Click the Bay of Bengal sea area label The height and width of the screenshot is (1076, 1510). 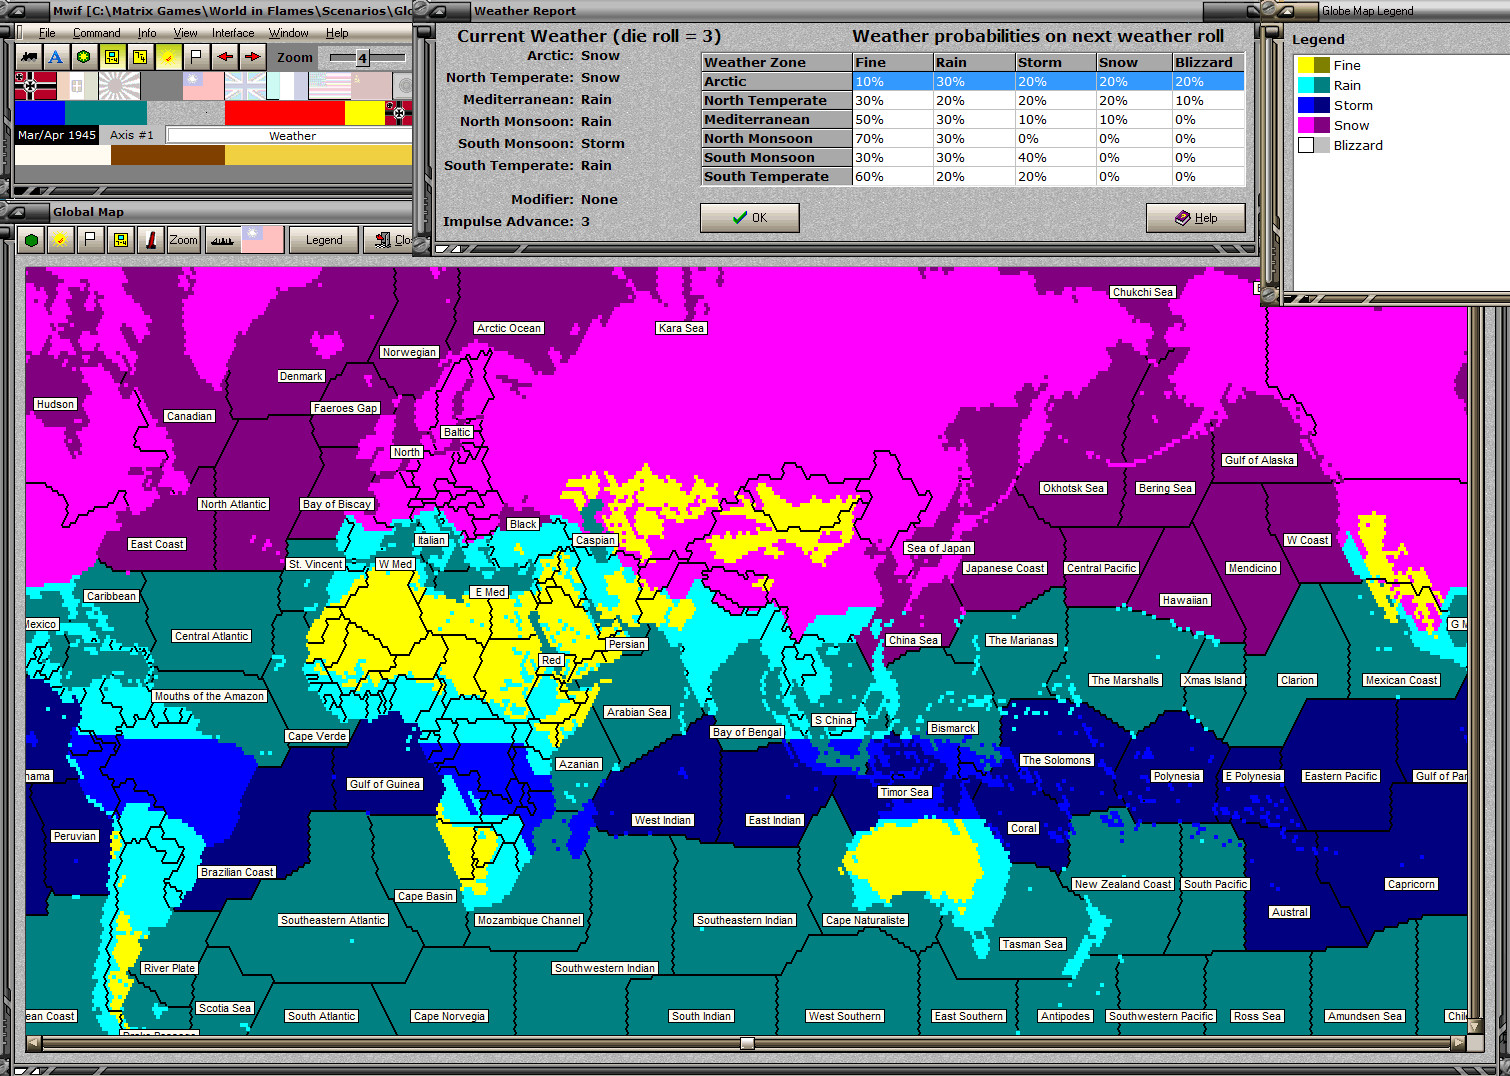[747, 732]
